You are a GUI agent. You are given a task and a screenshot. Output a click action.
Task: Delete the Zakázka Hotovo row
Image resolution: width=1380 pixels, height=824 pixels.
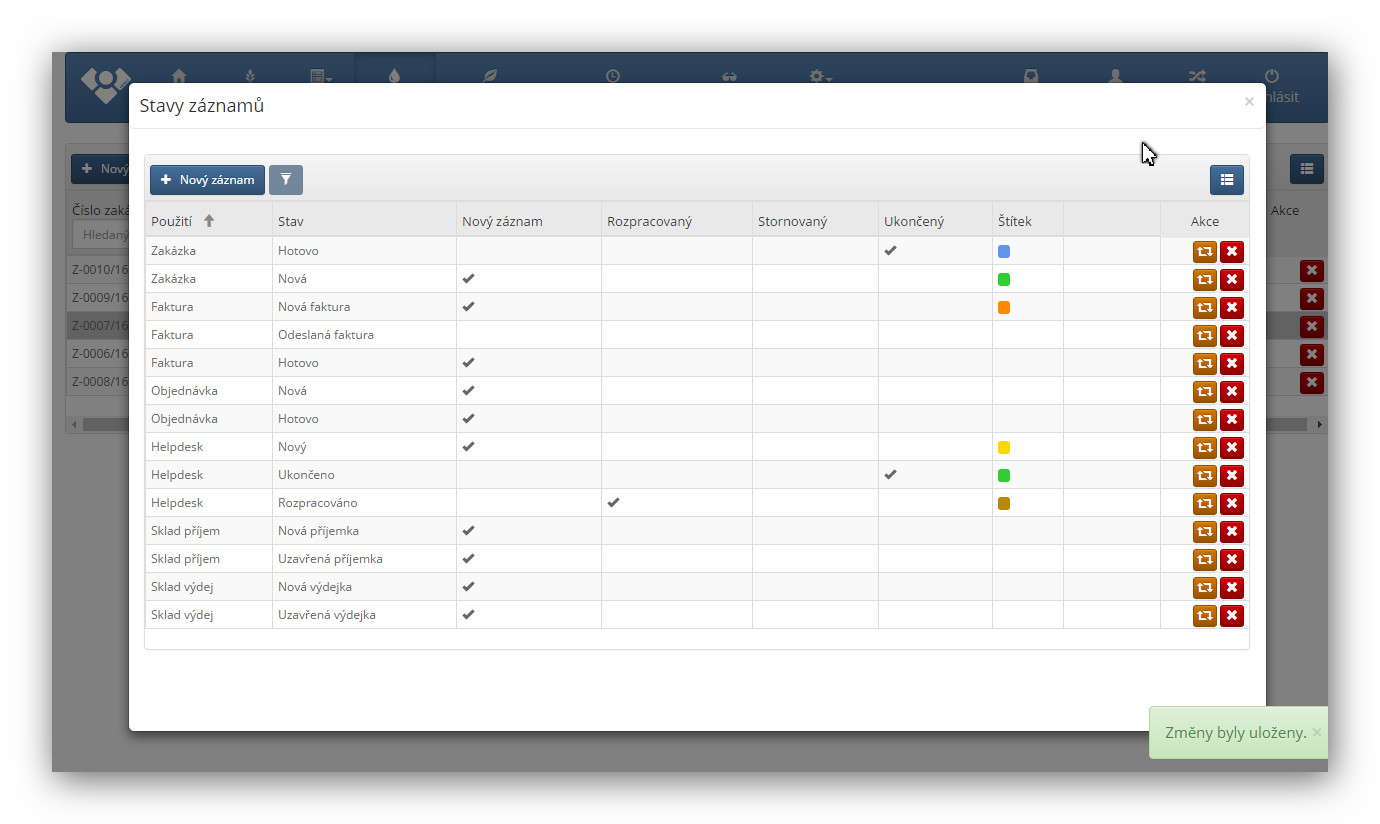[x=1232, y=252]
